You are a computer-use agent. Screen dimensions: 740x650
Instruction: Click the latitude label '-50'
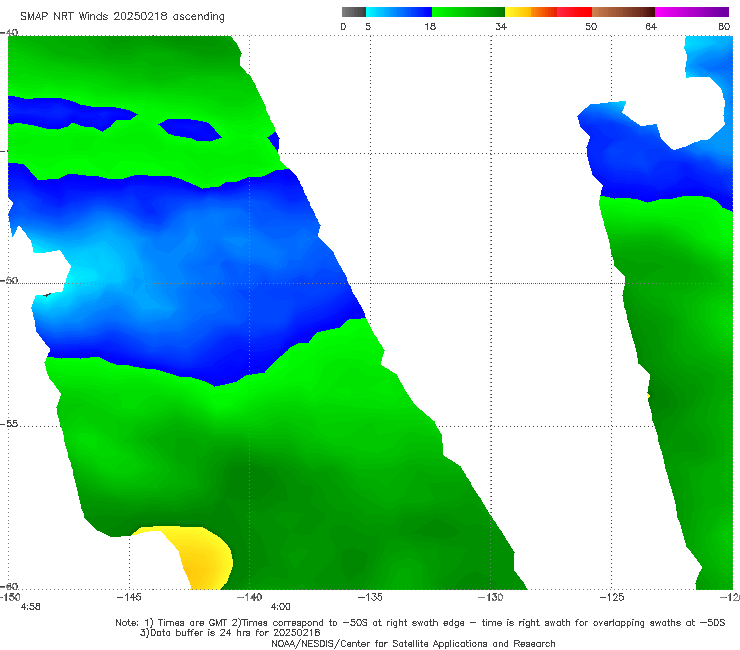[x=9, y=280]
